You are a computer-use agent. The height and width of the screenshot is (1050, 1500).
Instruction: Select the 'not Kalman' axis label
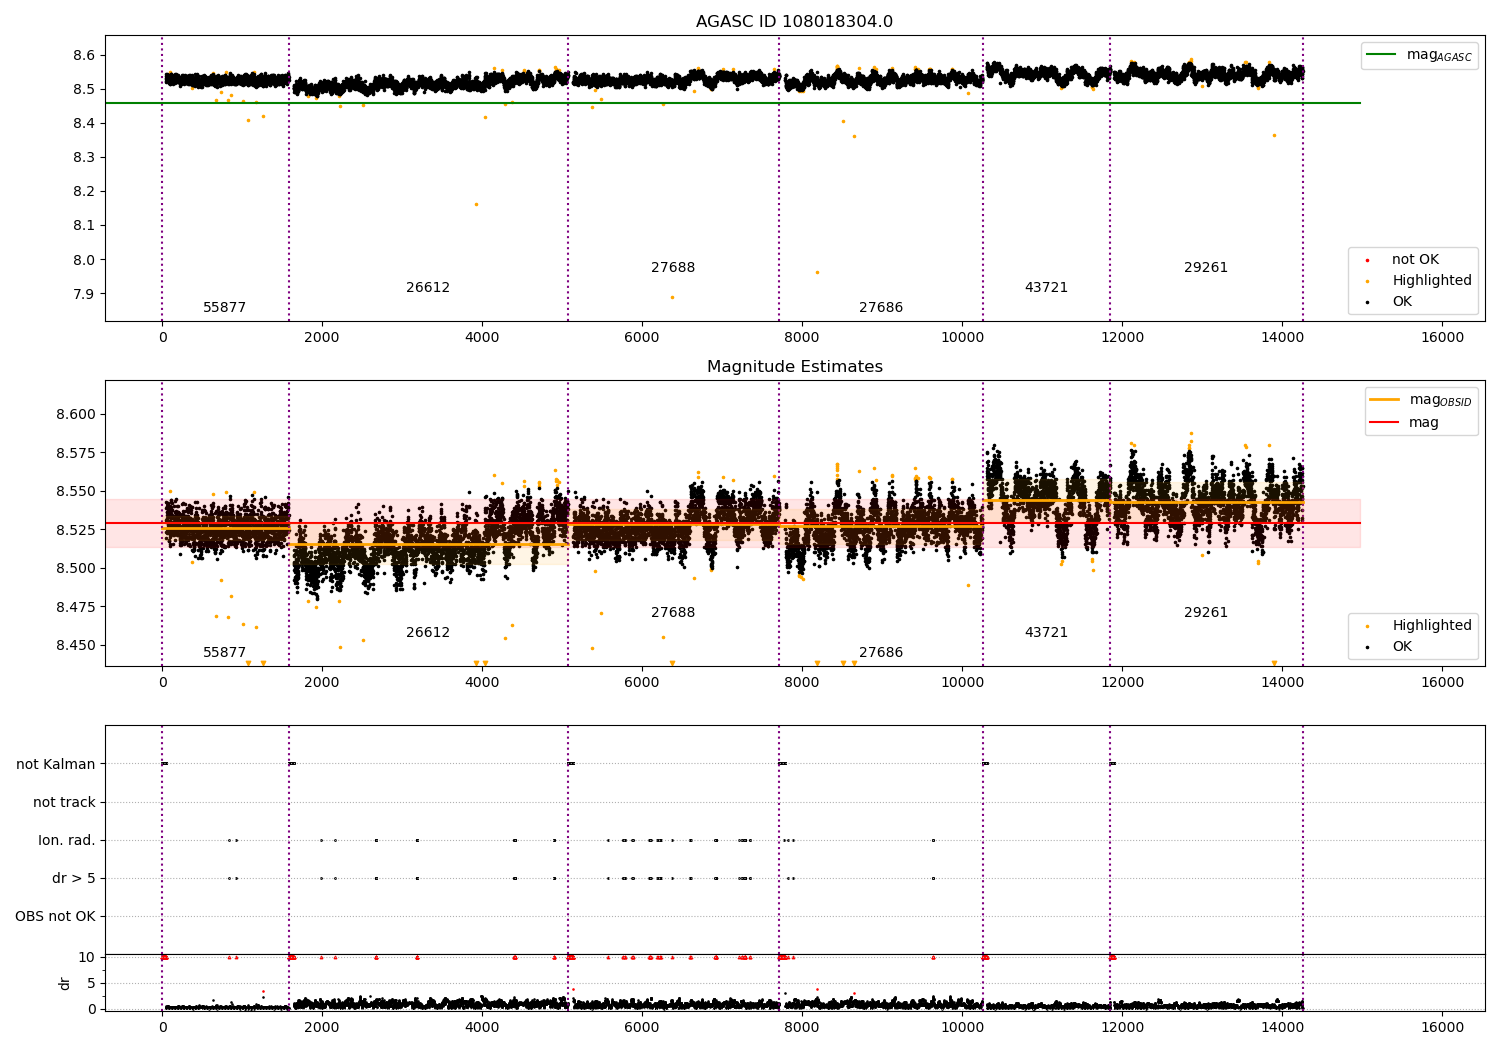56,764
